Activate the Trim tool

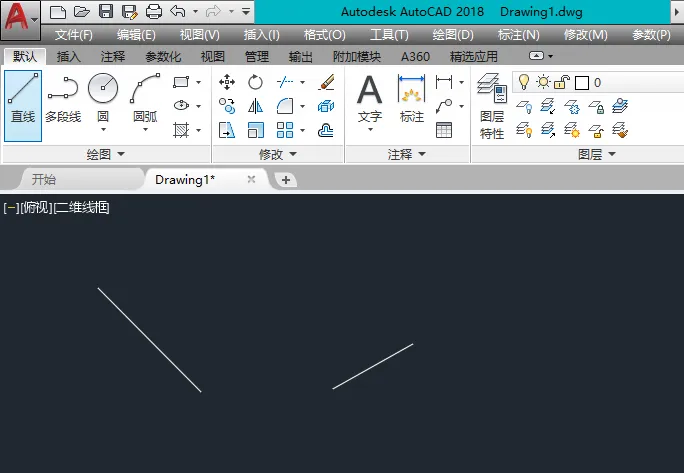(x=285, y=82)
